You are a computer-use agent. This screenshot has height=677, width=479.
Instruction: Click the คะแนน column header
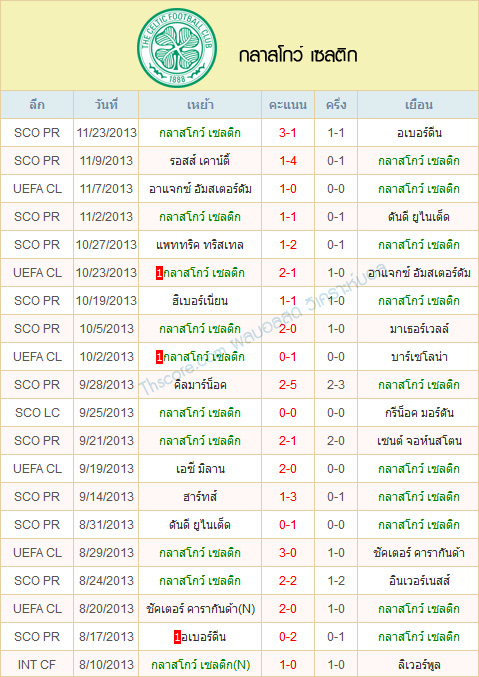click(x=288, y=105)
